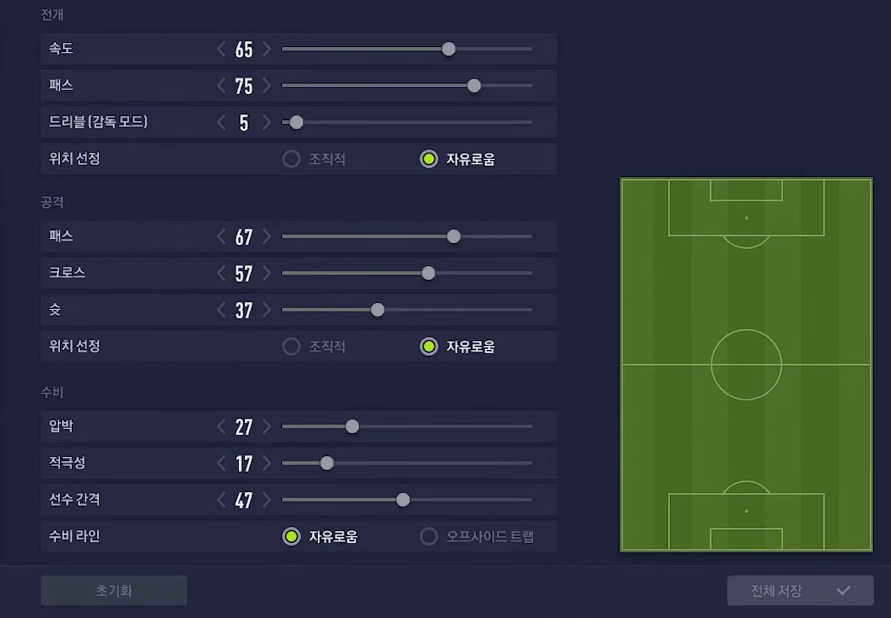
Task: Click the 속도 slider handle
Action: [x=449, y=49]
